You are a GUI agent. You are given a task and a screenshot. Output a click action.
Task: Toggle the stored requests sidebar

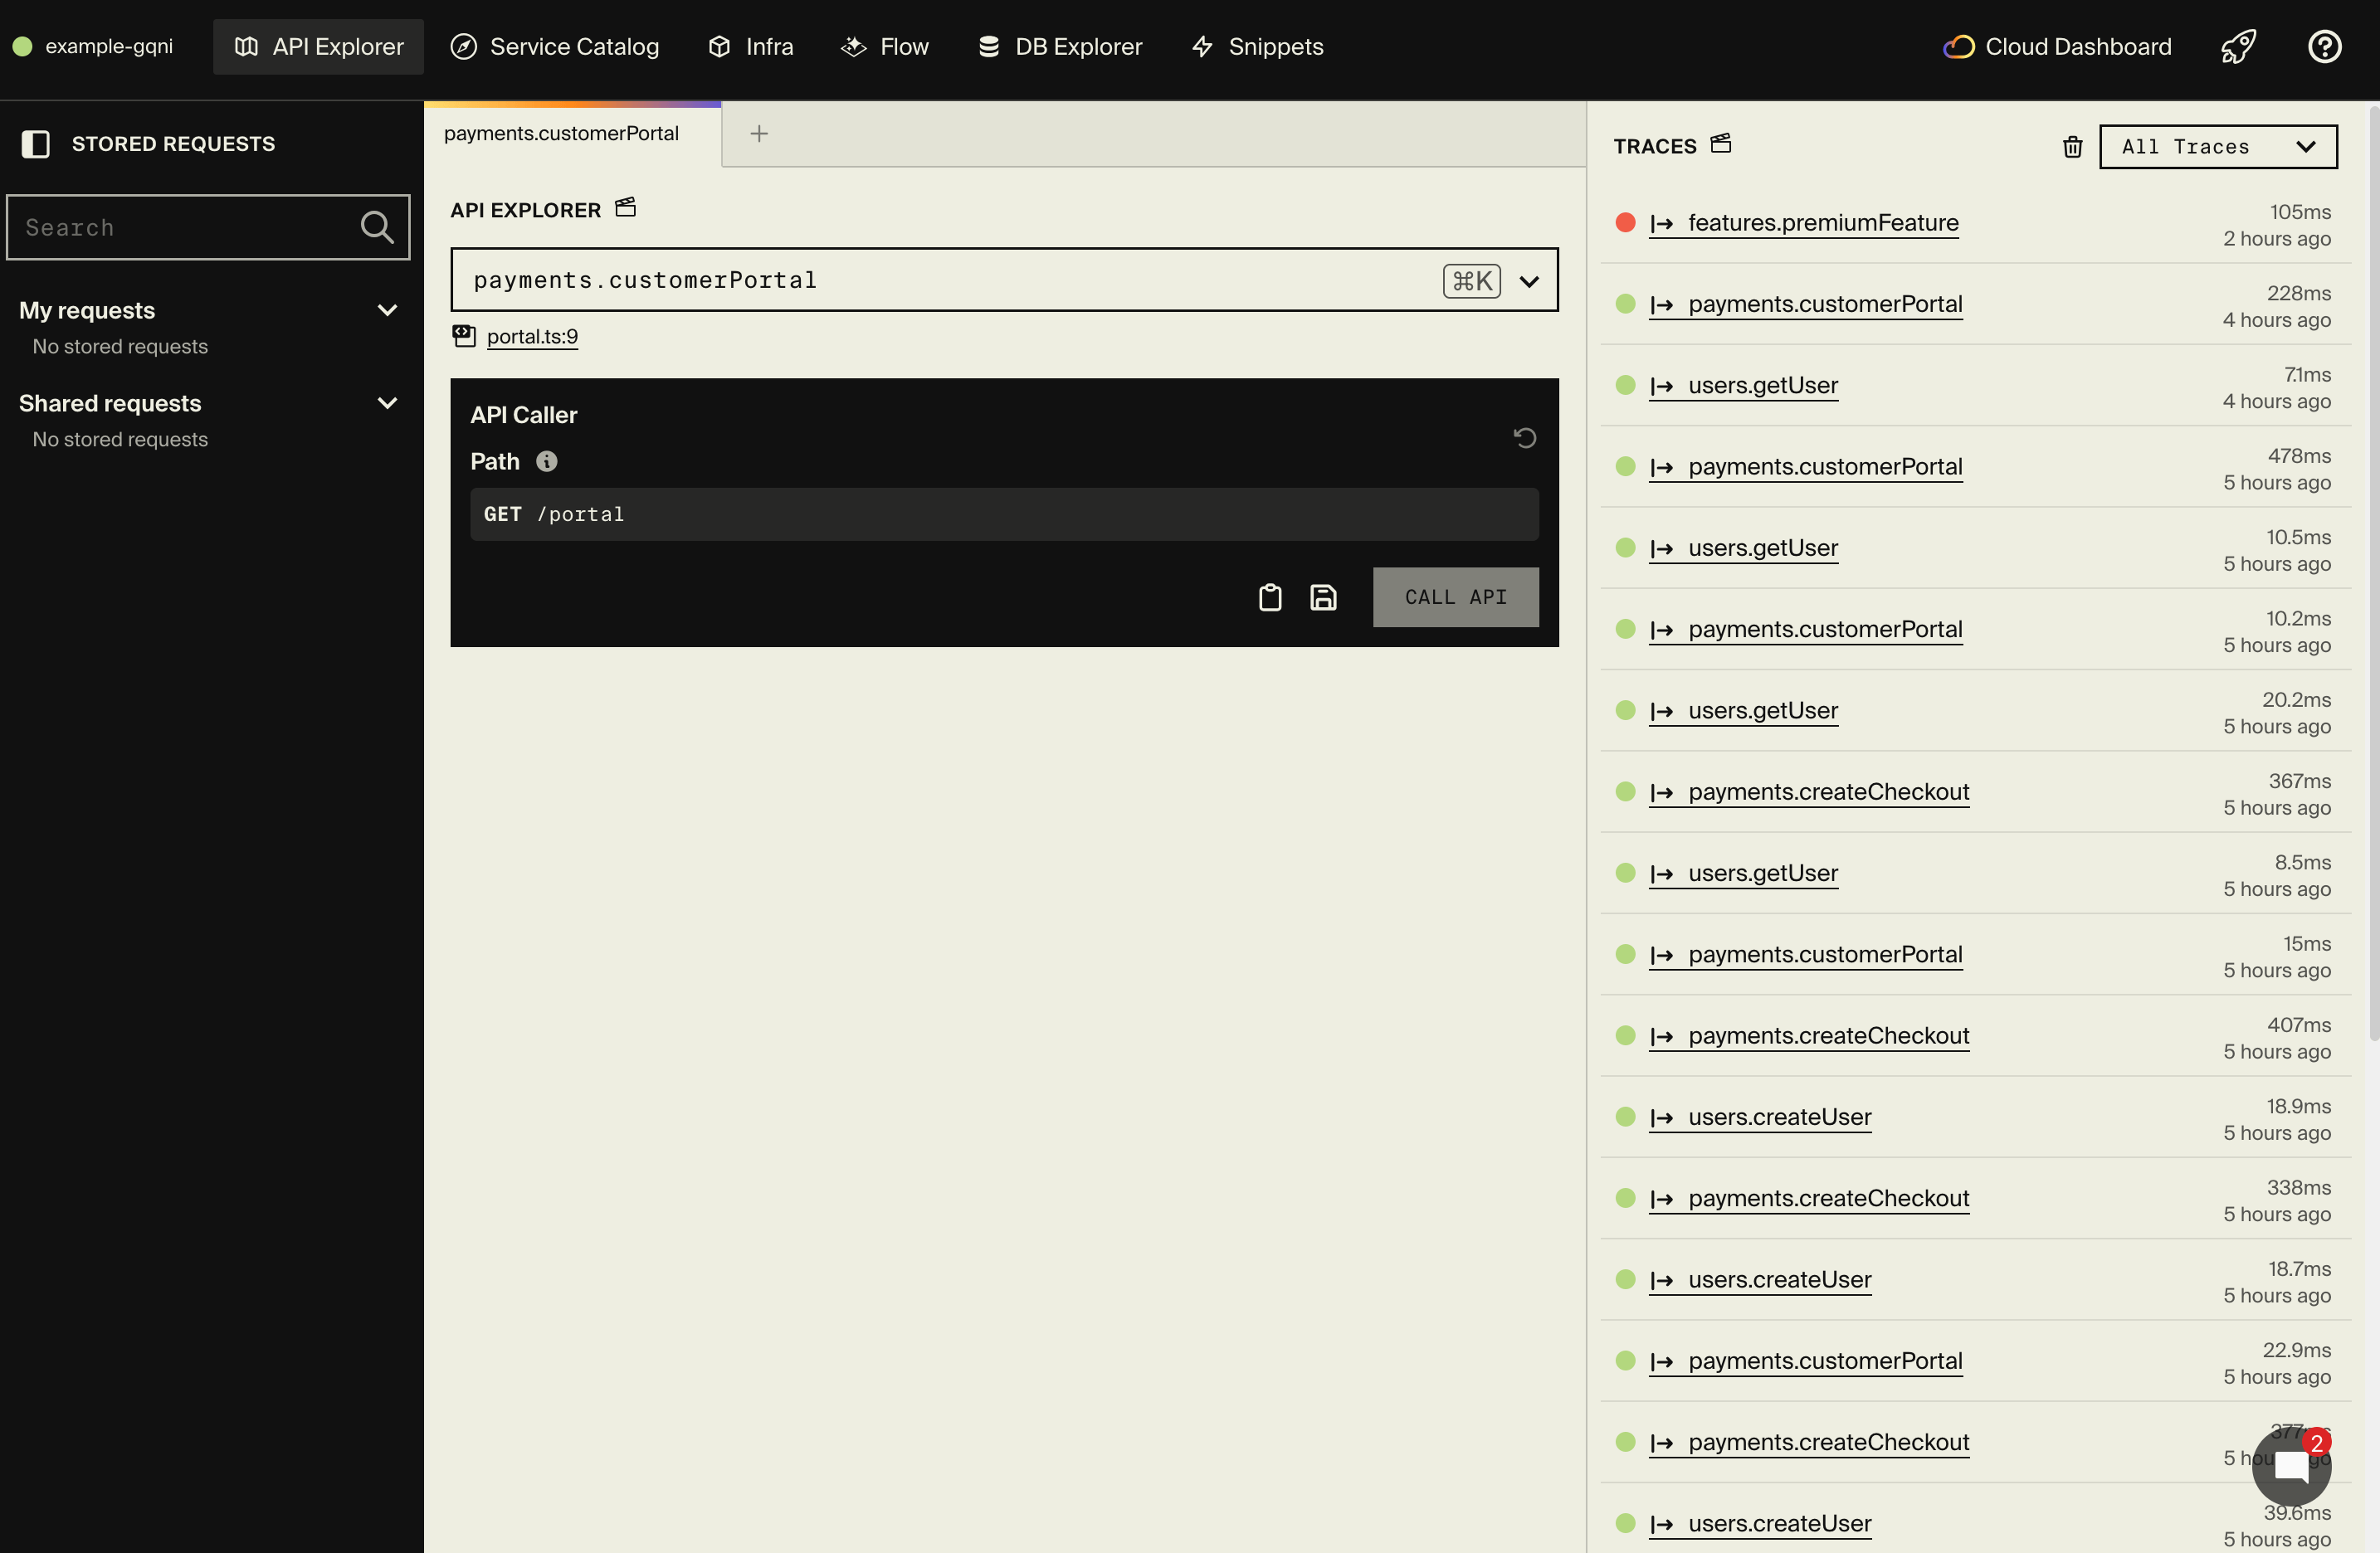[35, 144]
